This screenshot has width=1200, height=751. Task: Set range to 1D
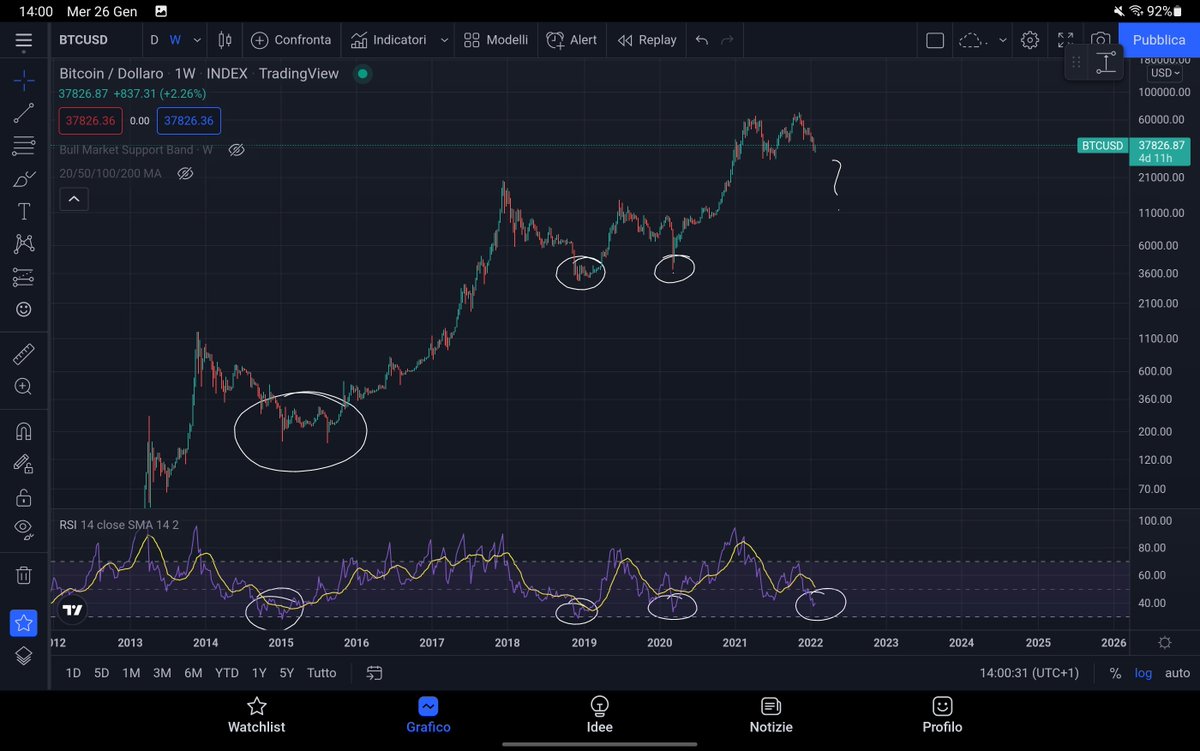(x=73, y=673)
